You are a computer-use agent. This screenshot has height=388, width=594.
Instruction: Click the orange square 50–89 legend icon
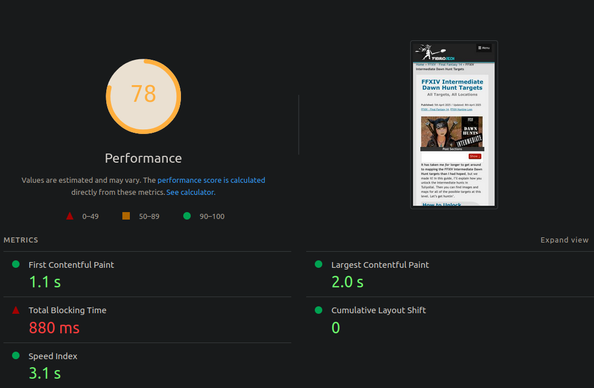(x=126, y=216)
